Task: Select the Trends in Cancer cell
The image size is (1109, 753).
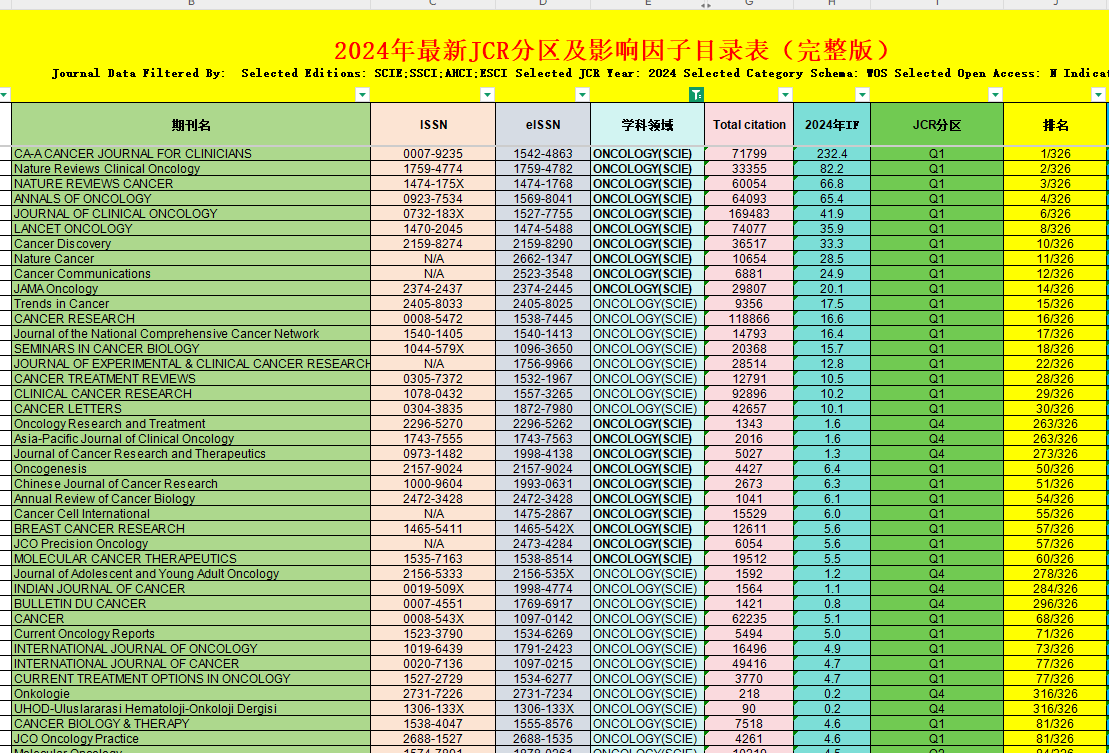Action: click(191, 303)
